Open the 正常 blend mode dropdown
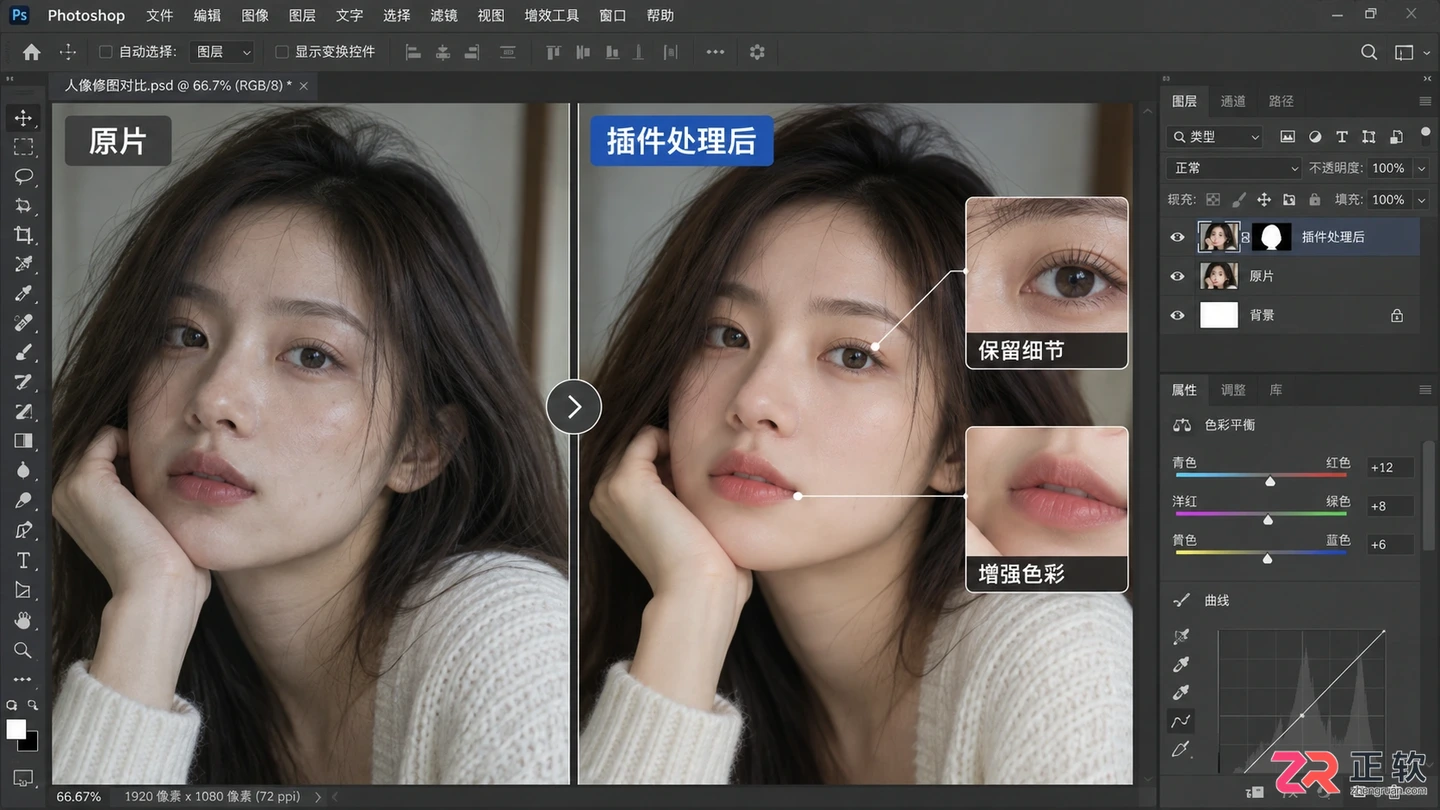 (1235, 168)
